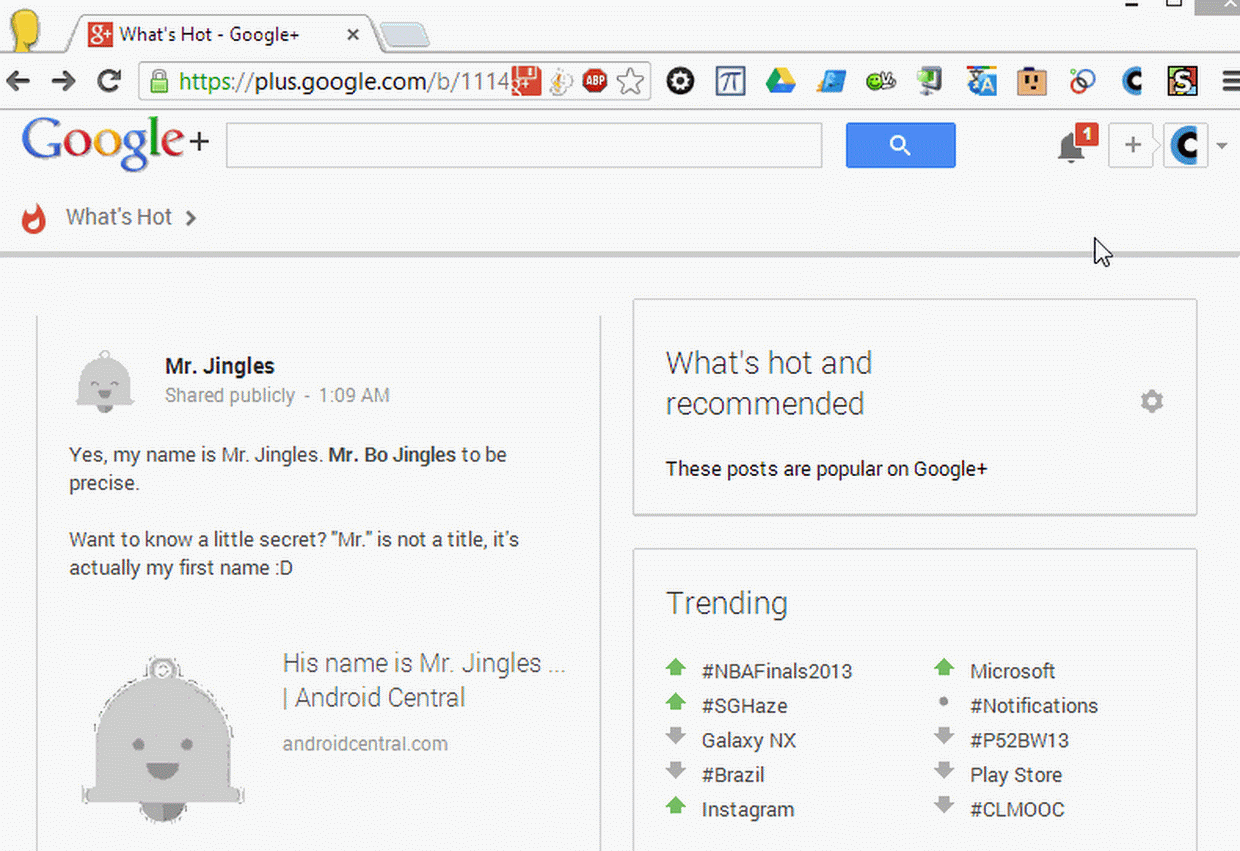Click the pi symbol extension icon
Screen dimensions: 1240x851
point(731,81)
